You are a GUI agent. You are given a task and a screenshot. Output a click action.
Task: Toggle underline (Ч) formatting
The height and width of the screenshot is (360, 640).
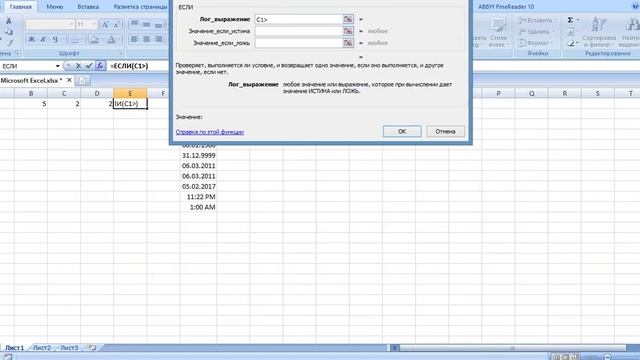55,39
